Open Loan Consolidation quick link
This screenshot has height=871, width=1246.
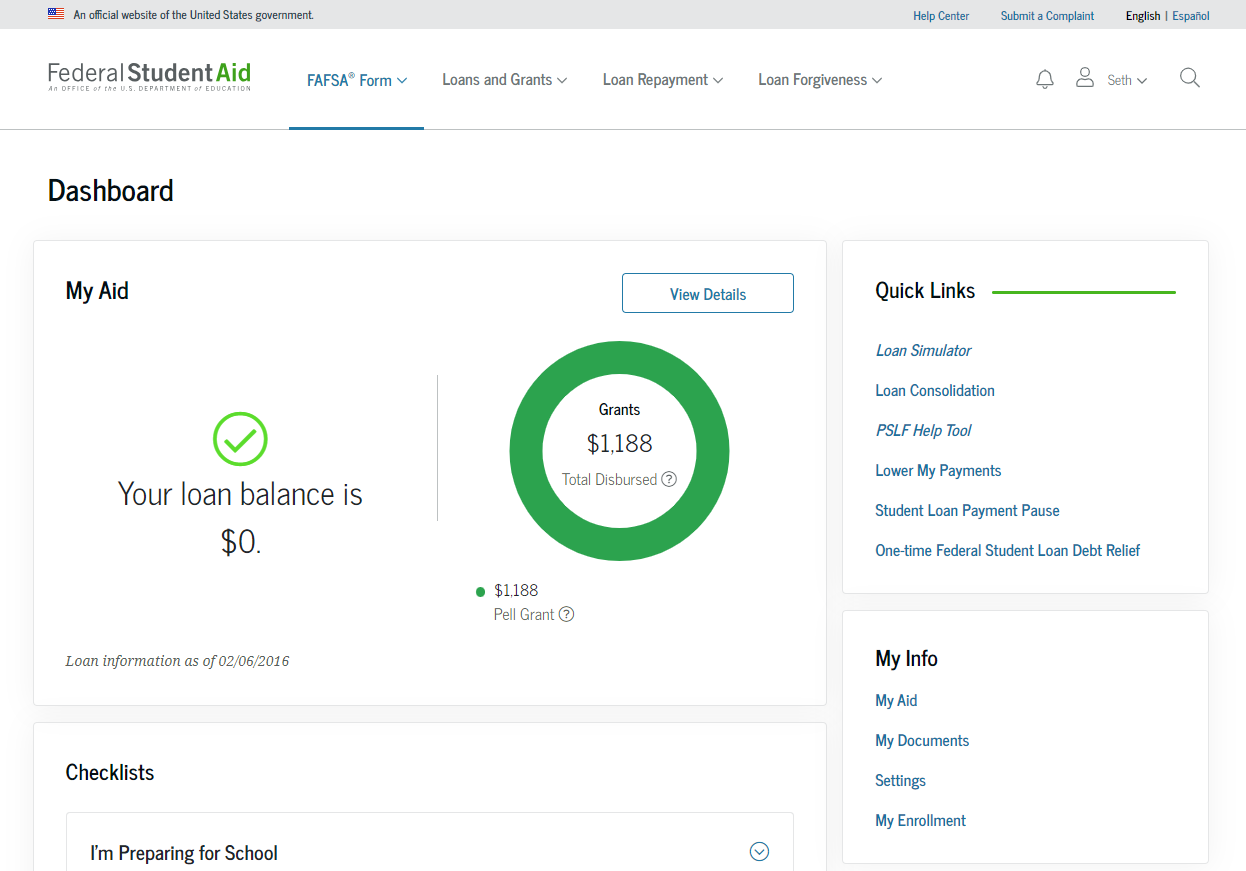935,390
